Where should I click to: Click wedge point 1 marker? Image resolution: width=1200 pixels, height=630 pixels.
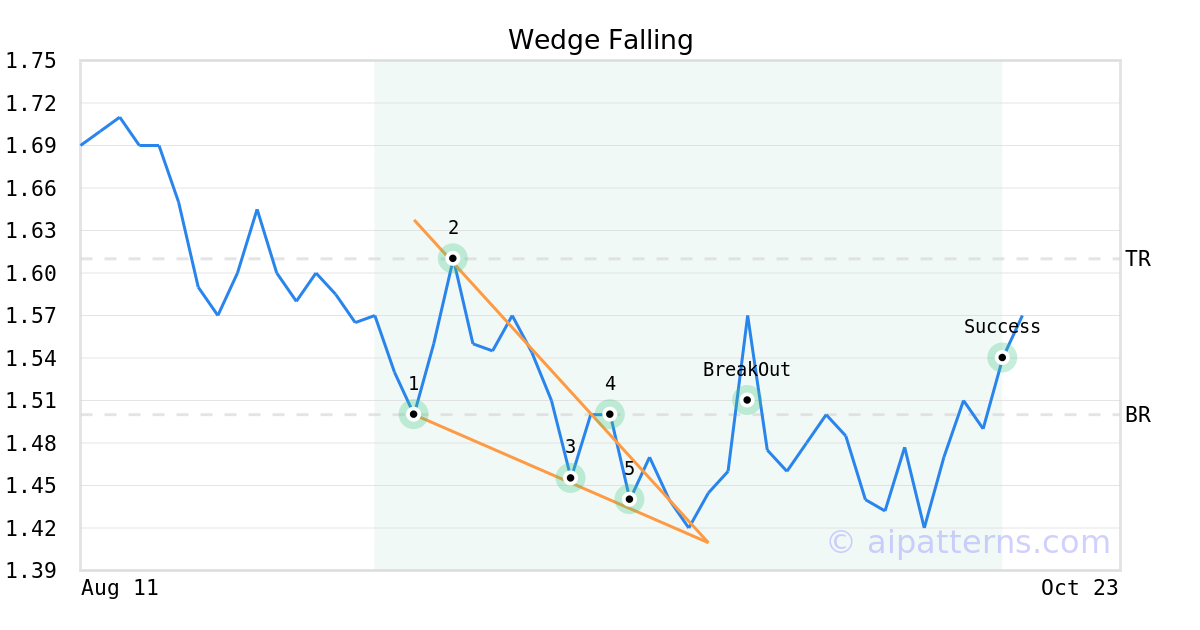pyautogui.click(x=413, y=414)
